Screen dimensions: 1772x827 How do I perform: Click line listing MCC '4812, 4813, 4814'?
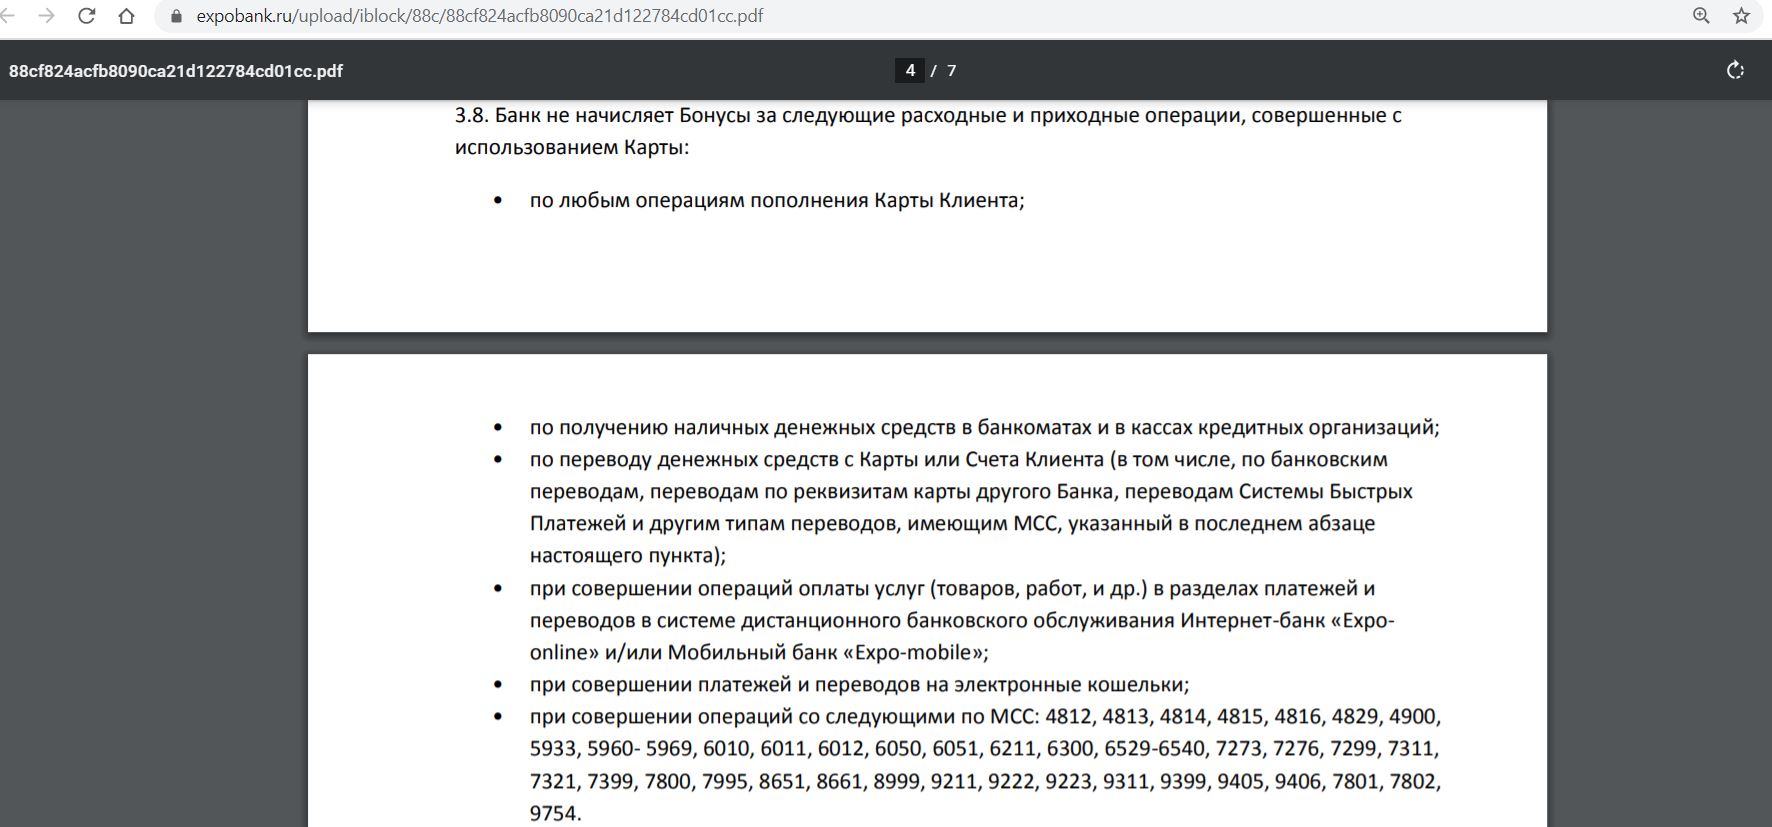(x=985, y=717)
